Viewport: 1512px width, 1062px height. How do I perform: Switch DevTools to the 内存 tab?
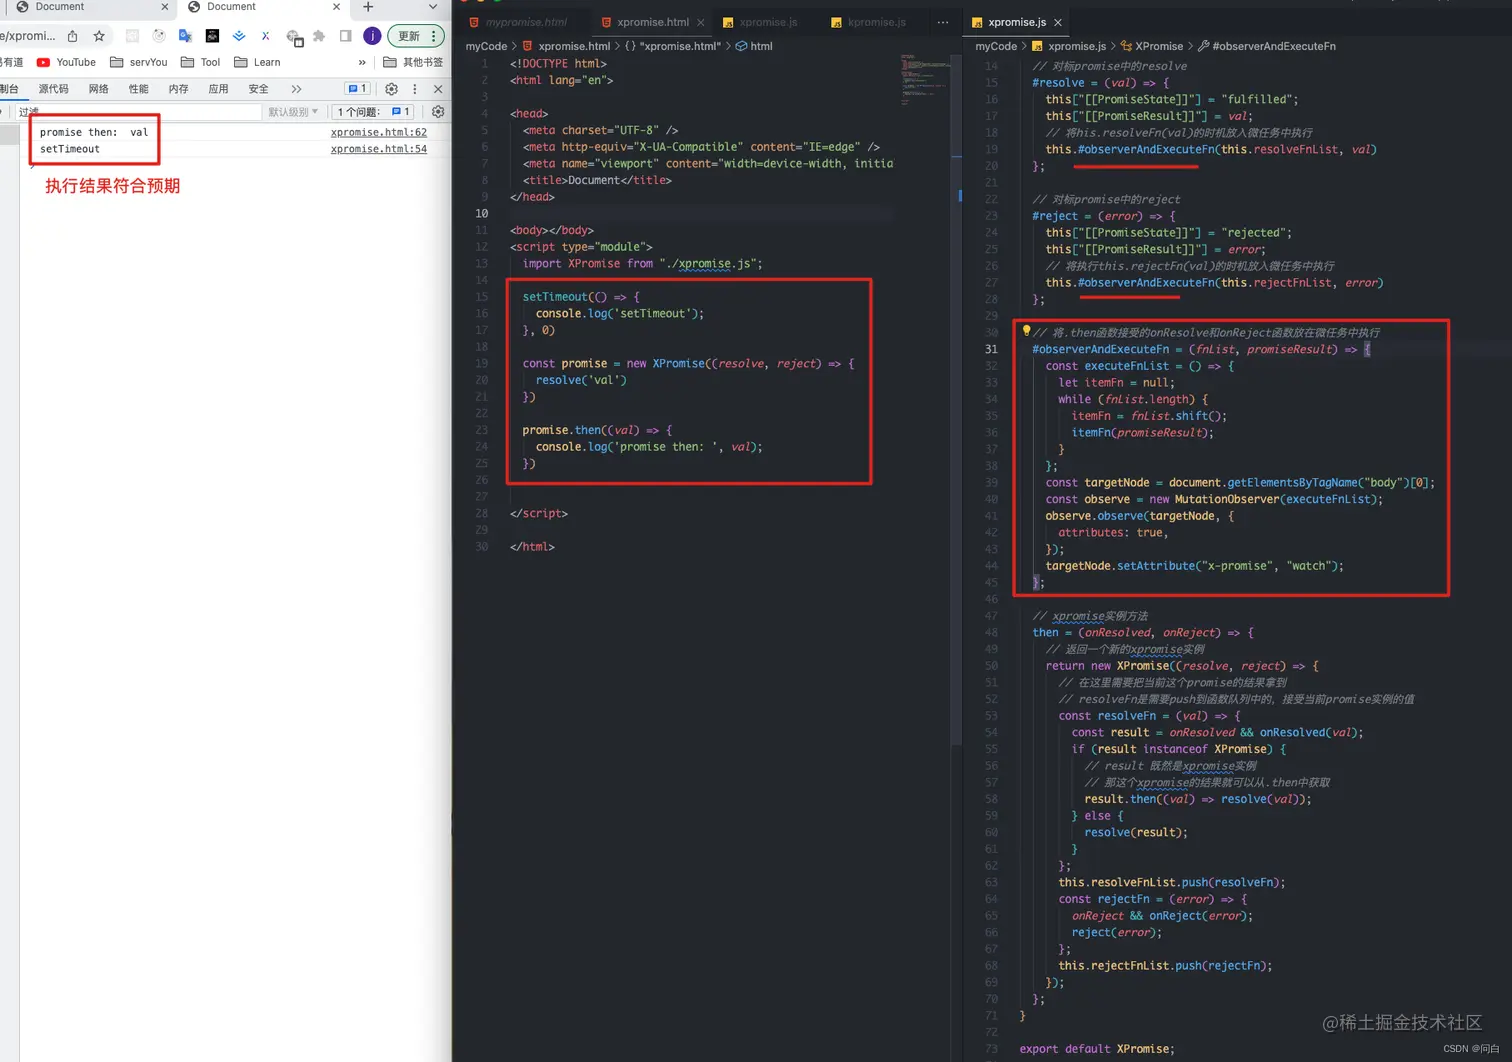178,89
